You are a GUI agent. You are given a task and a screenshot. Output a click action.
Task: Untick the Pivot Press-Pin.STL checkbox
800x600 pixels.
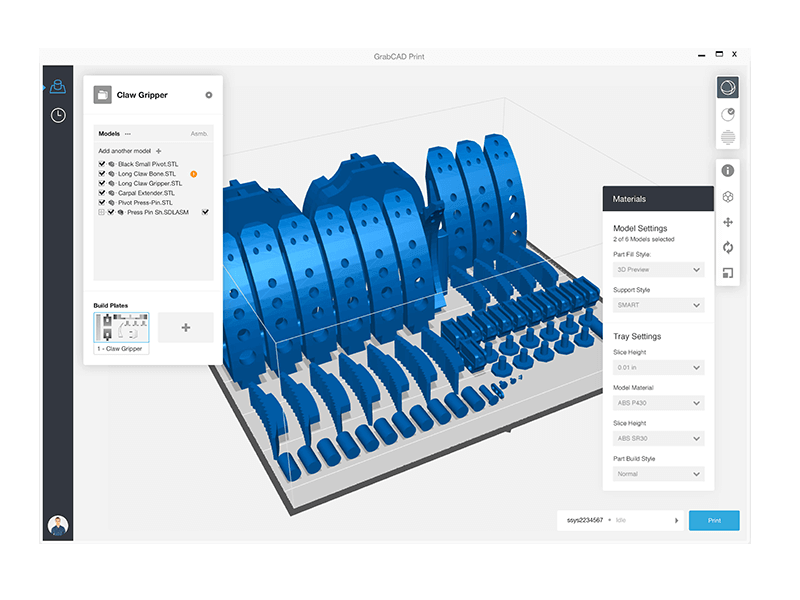[102, 202]
